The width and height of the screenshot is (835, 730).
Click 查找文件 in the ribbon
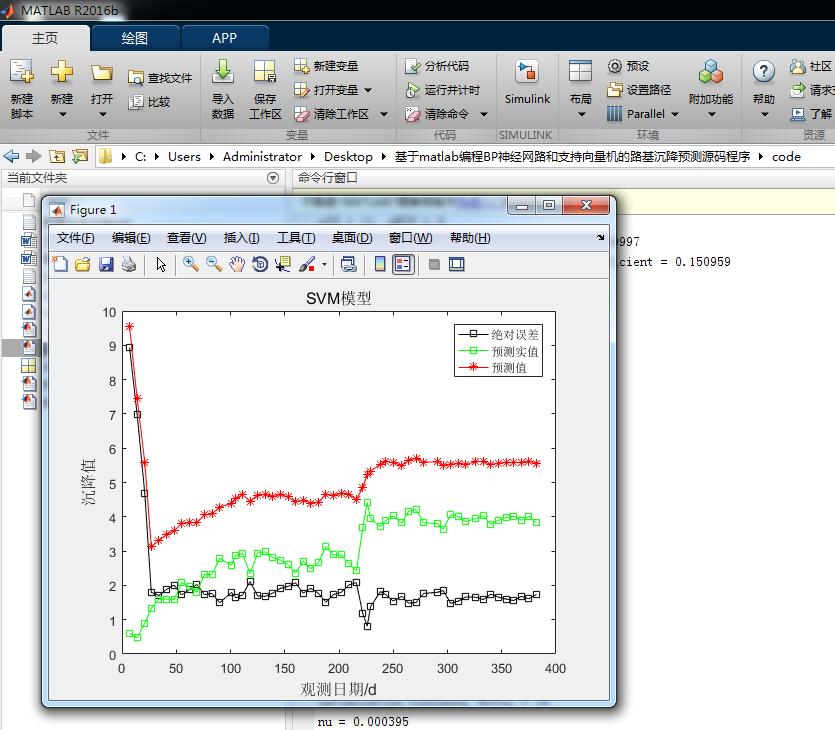tap(160, 78)
